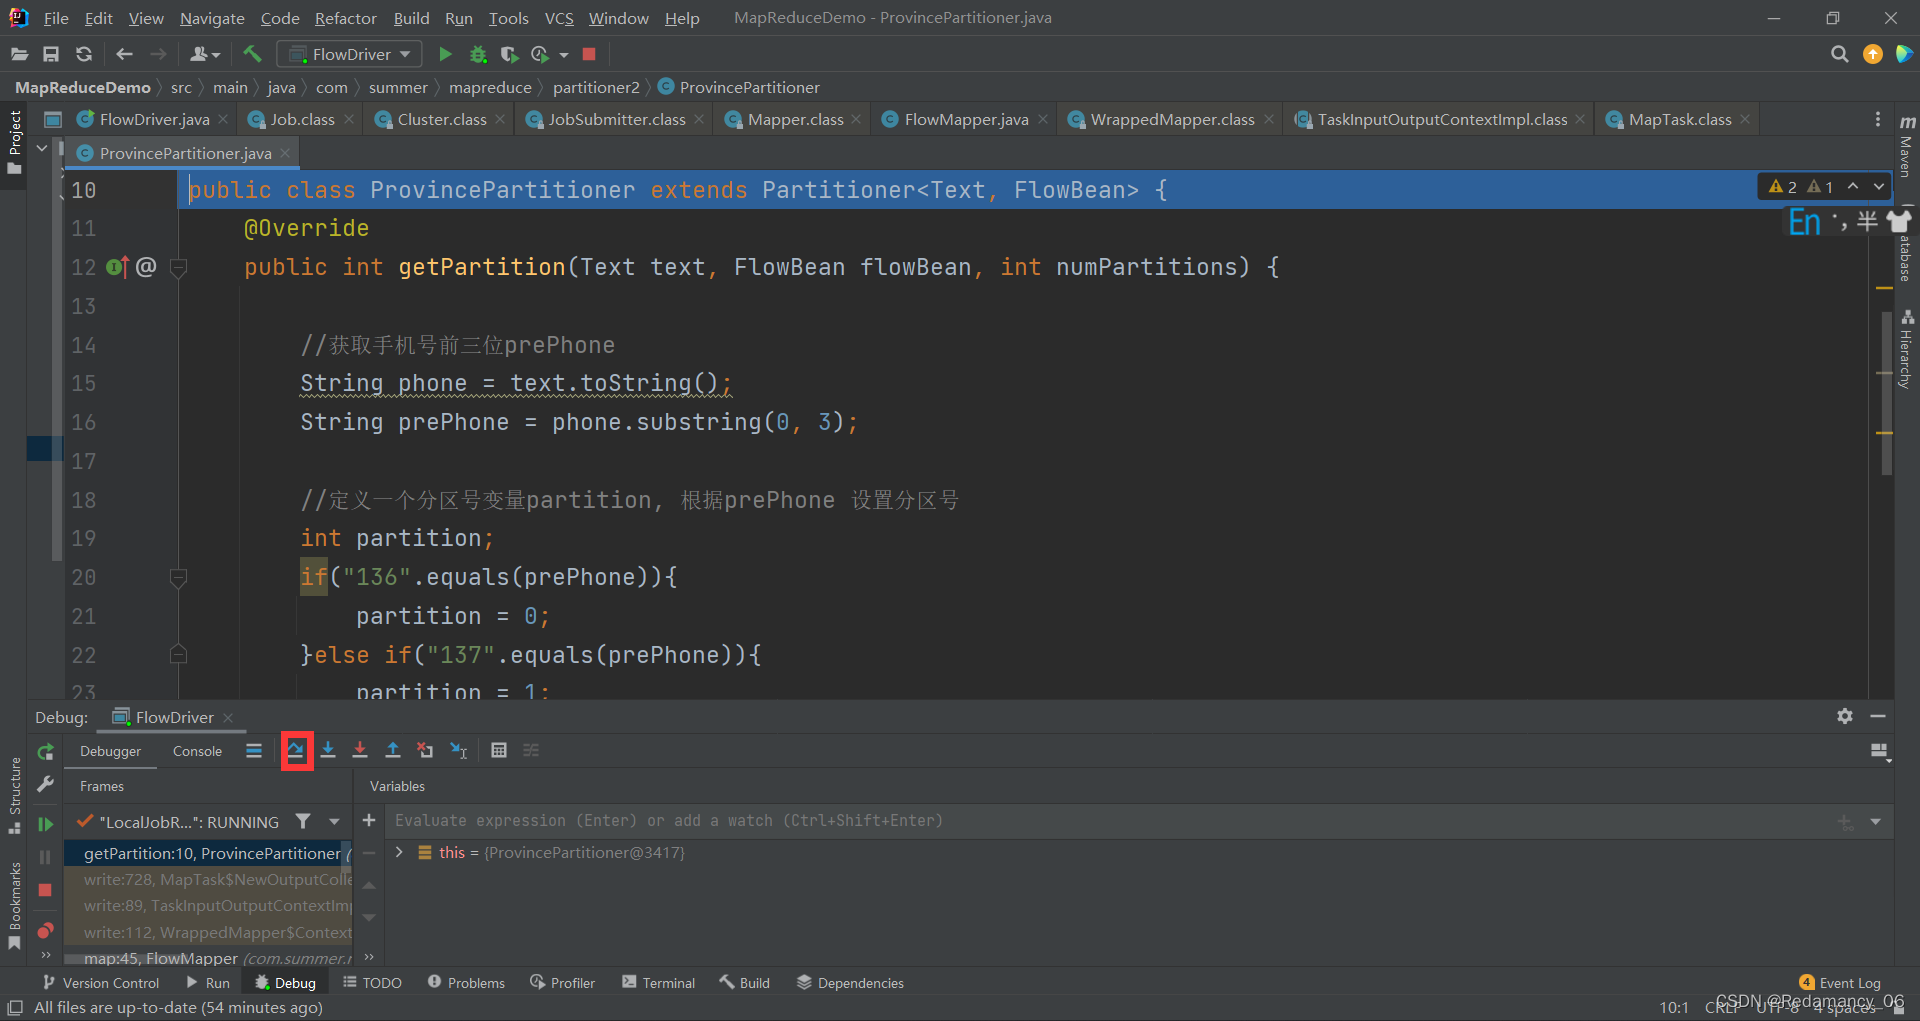Open the Navigate menu

pyautogui.click(x=212, y=18)
